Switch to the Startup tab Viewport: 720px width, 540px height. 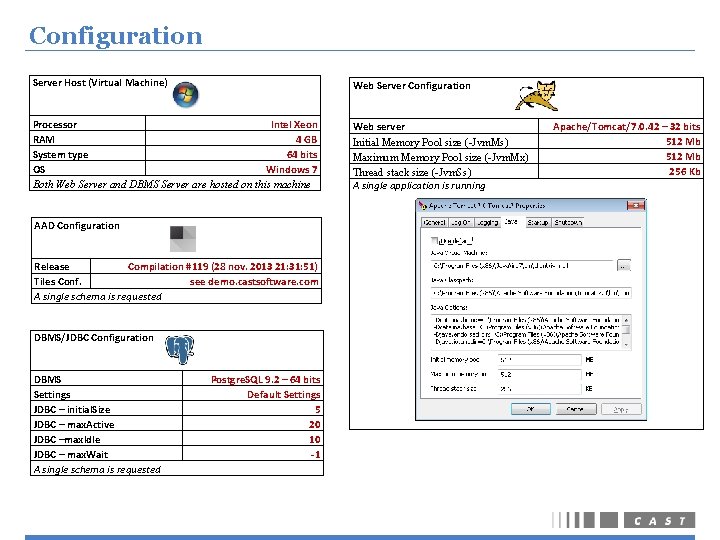tap(538, 222)
